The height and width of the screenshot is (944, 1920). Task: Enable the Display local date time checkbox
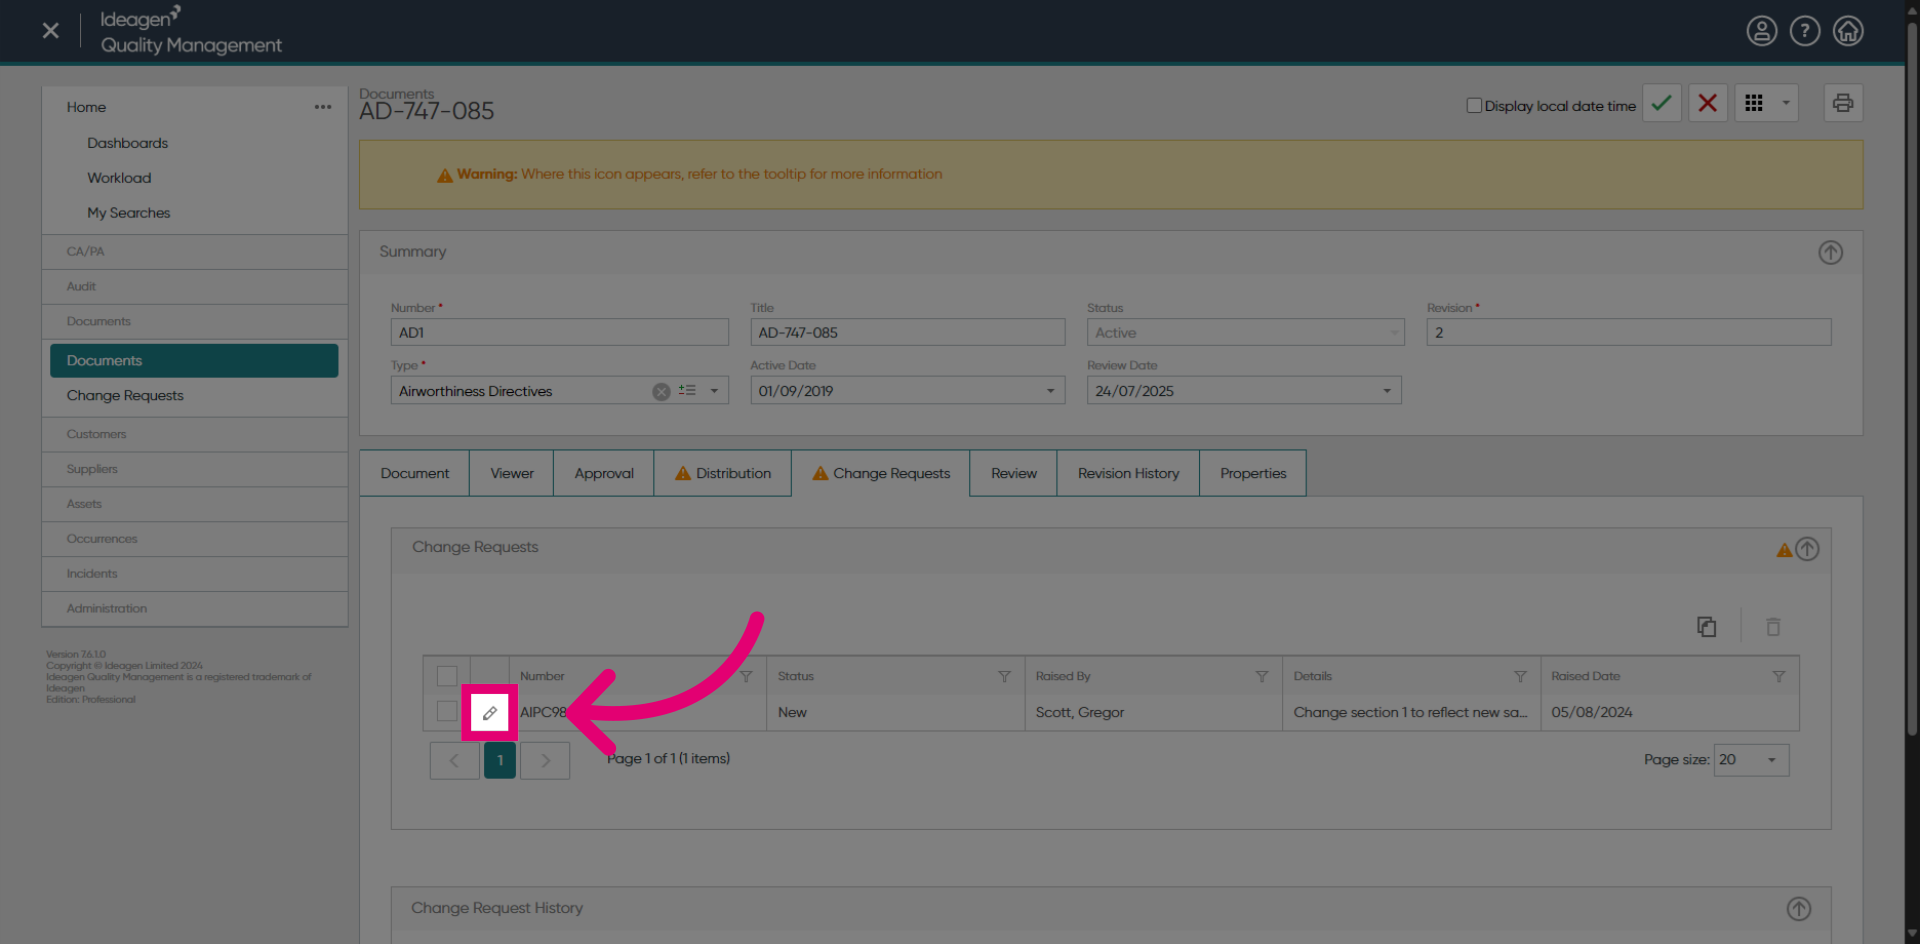(1473, 104)
